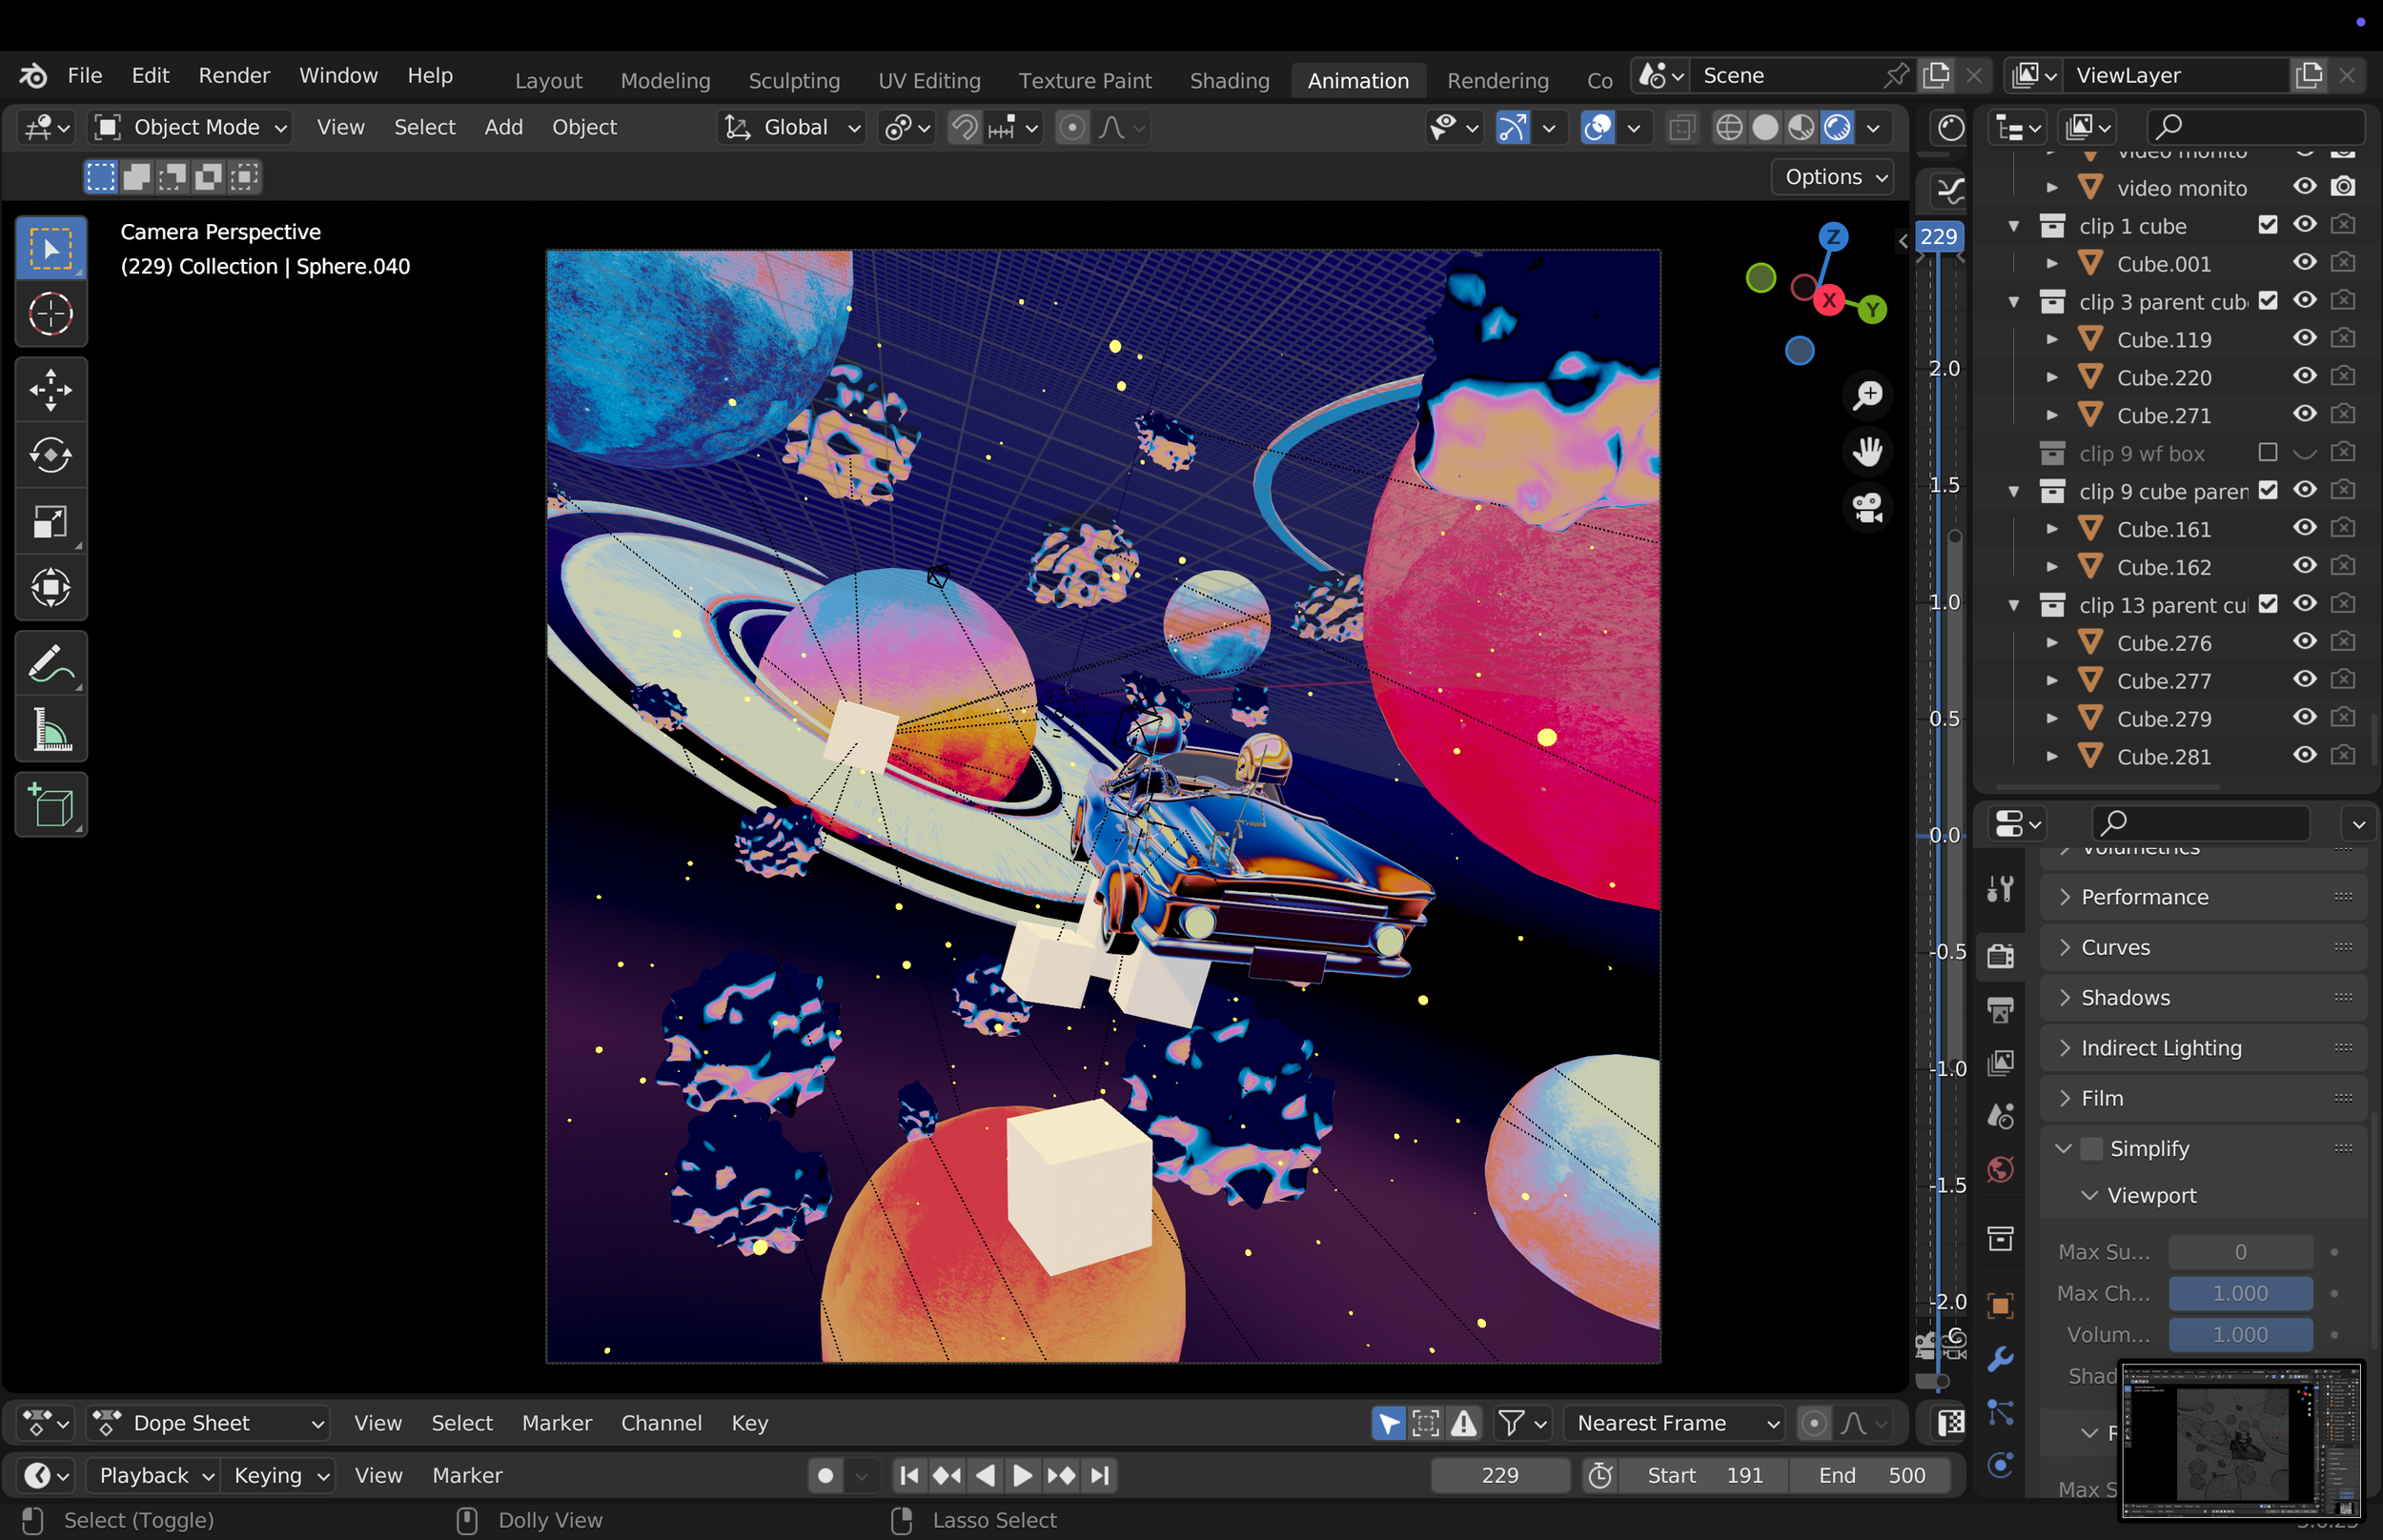Hide Cube.119 with its eye icon
Image resolution: width=2383 pixels, height=1540 pixels.
pyautogui.click(x=2304, y=339)
